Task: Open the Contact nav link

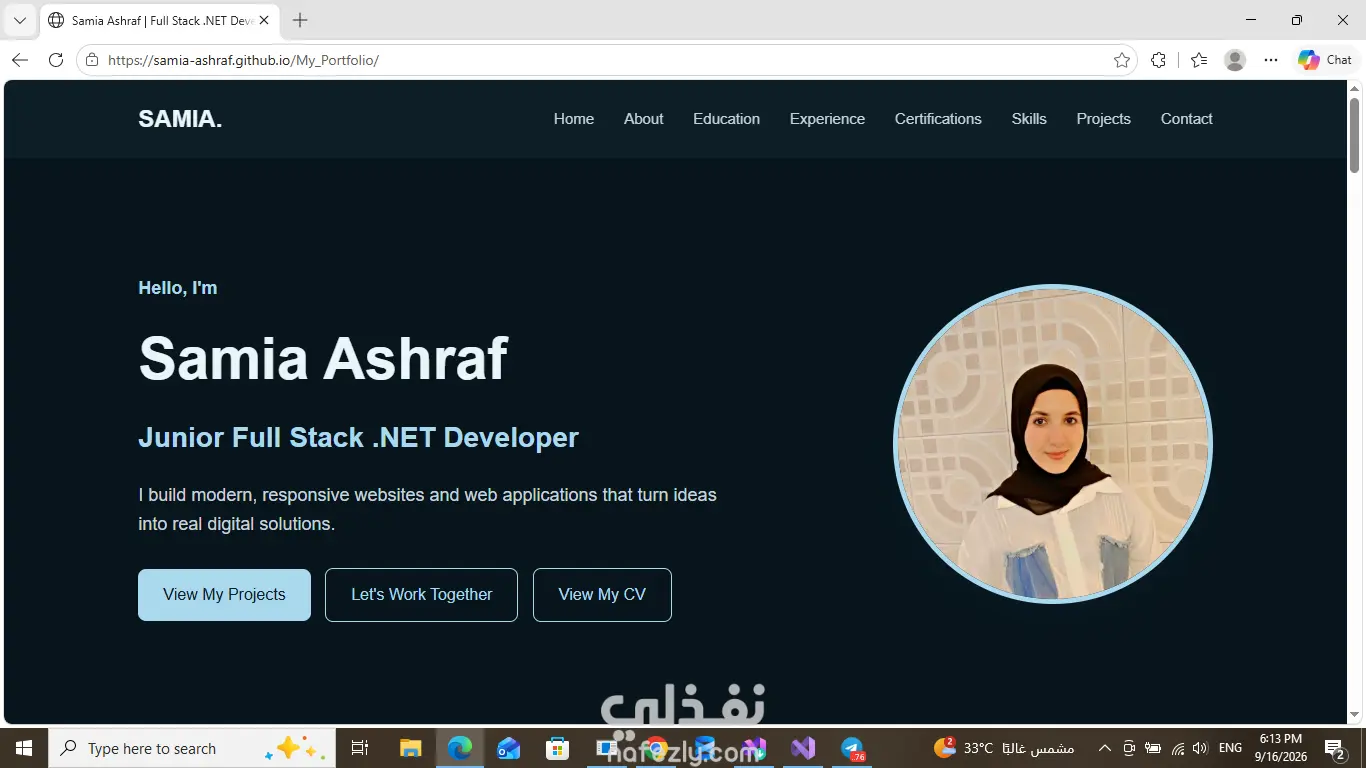Action: (1186, 119)
